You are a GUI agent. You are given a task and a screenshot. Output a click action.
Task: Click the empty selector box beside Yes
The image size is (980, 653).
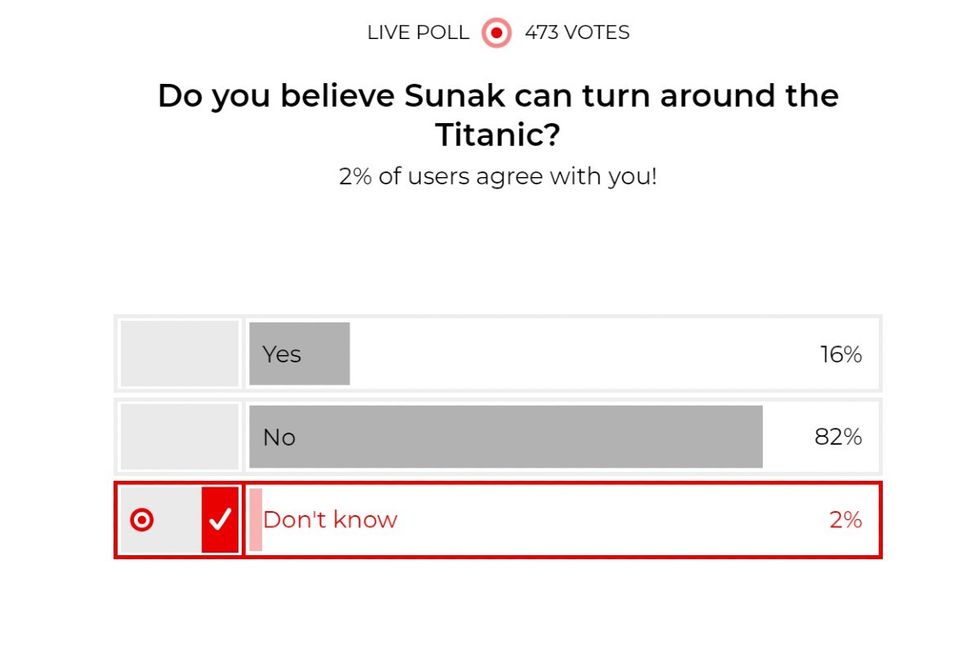click(178, 353)
